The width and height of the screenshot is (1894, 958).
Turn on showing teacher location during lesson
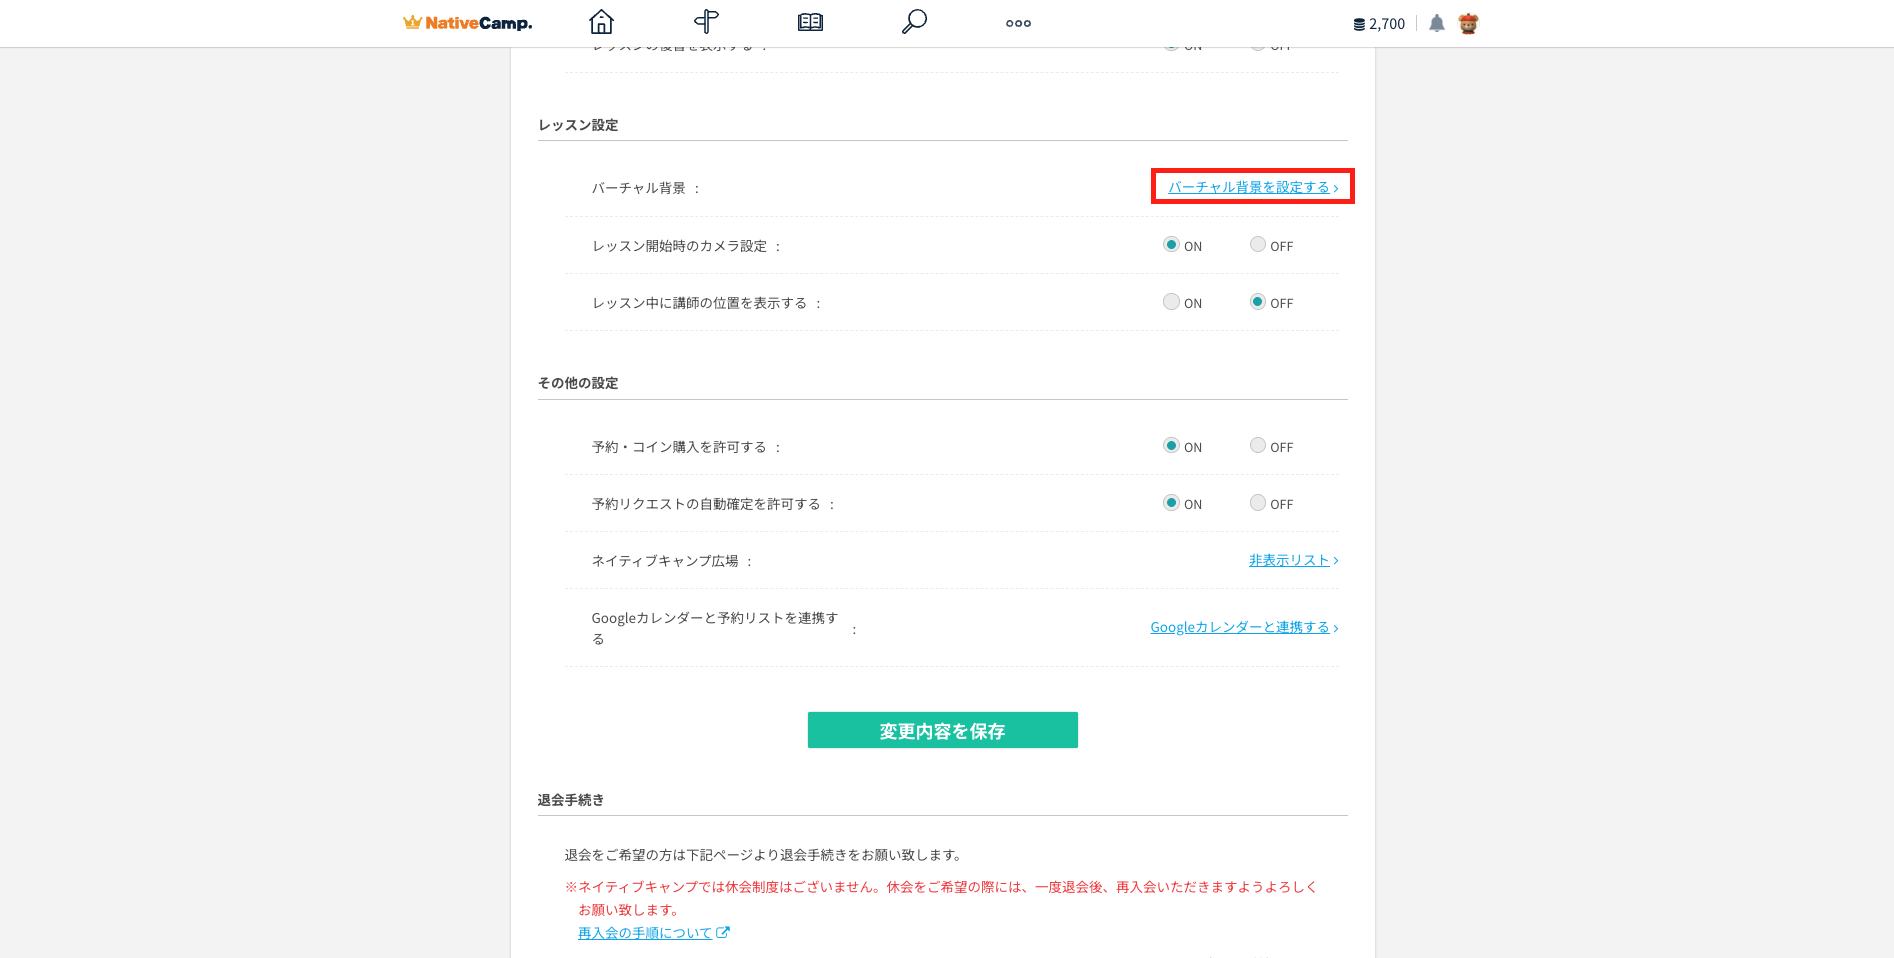[1171, 302]
